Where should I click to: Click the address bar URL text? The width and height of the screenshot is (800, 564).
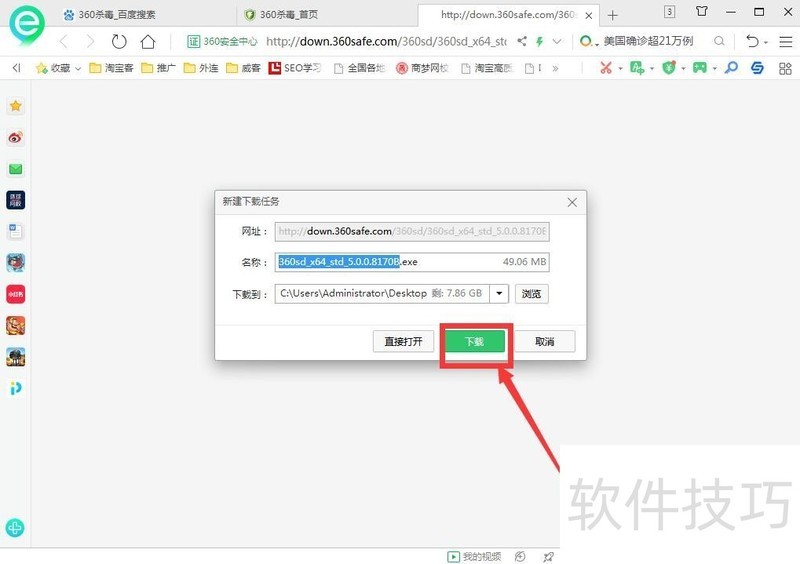tap(386, 41)
